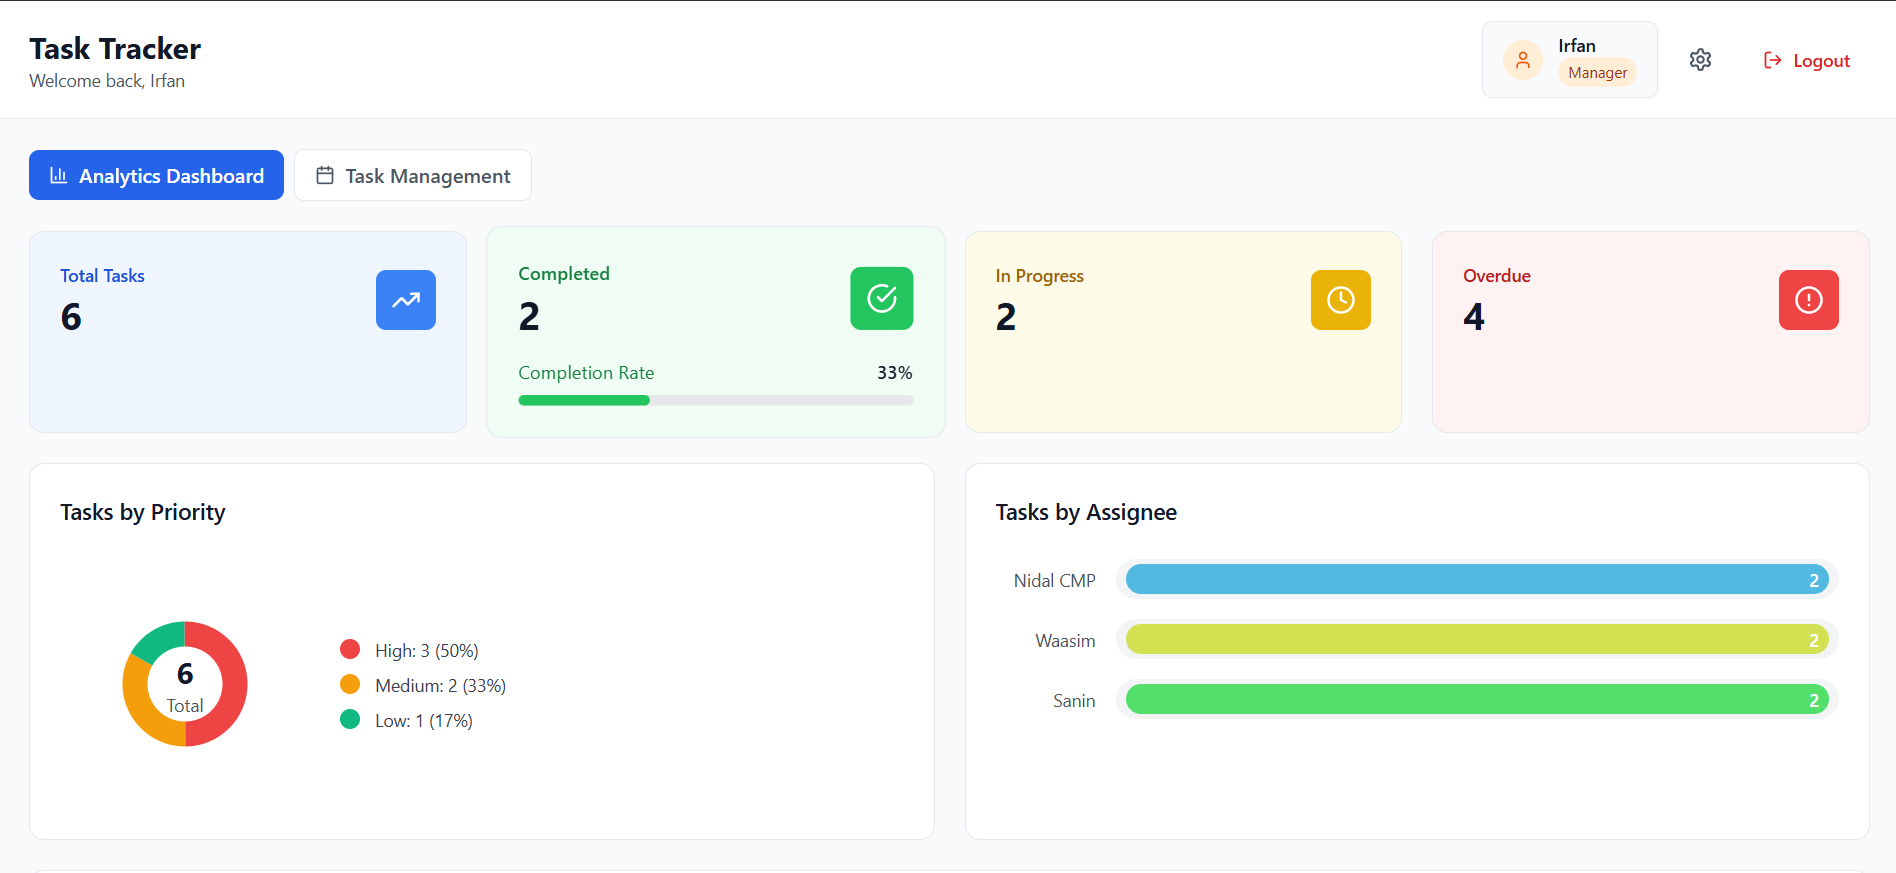Click the Total Tasks label

(x=102, y=276)
